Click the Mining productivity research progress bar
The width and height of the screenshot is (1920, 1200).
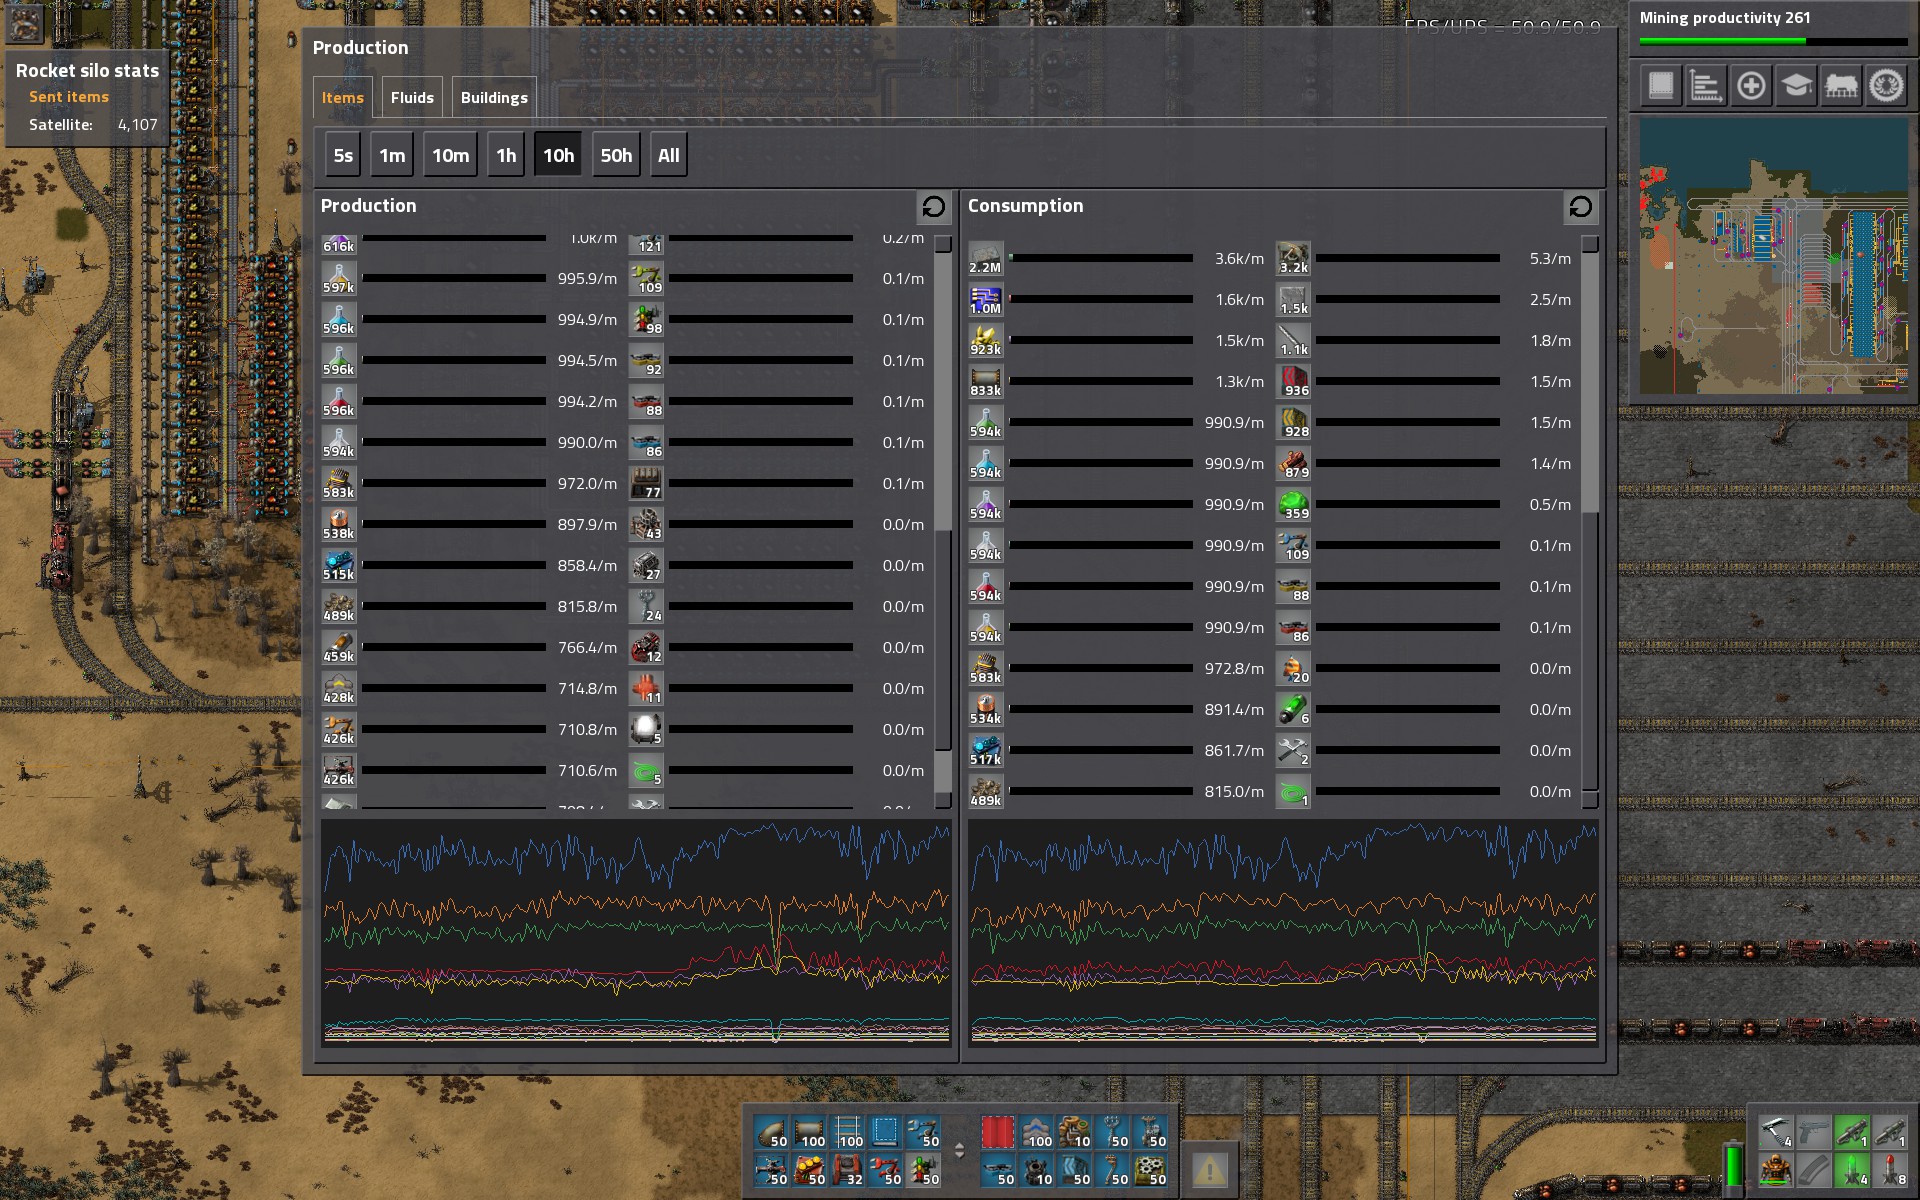tap(1774, 42)
